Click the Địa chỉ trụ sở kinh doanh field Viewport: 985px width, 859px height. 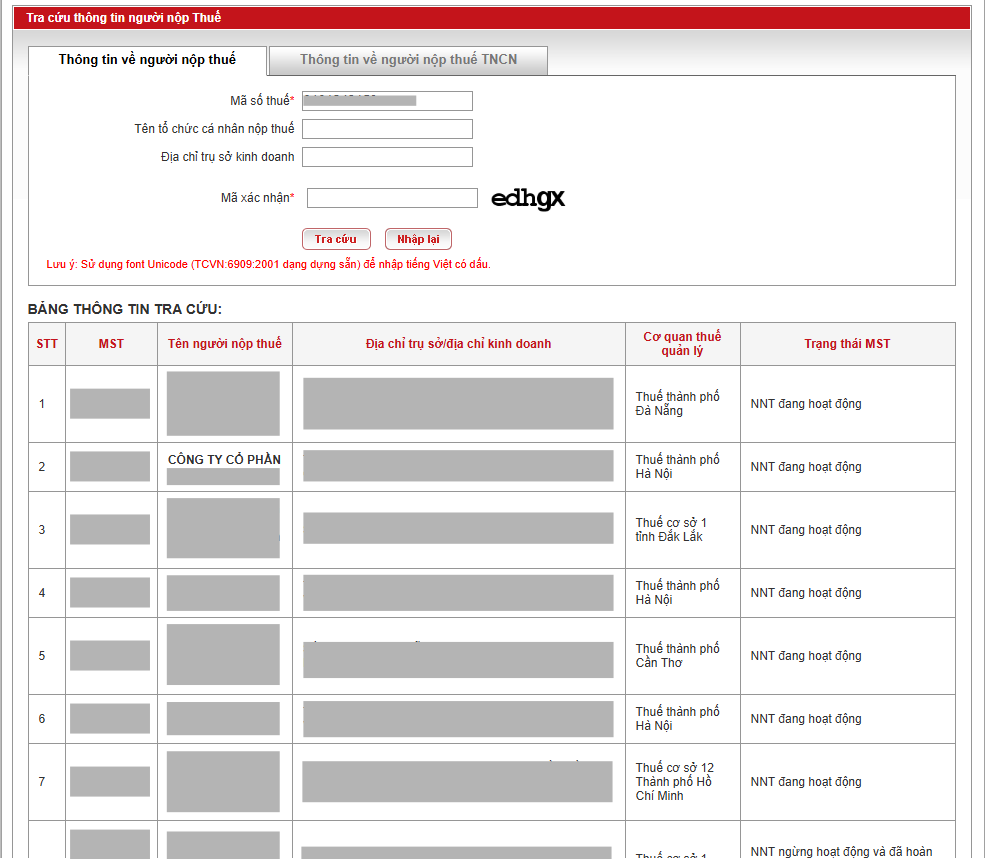point(387,157)
